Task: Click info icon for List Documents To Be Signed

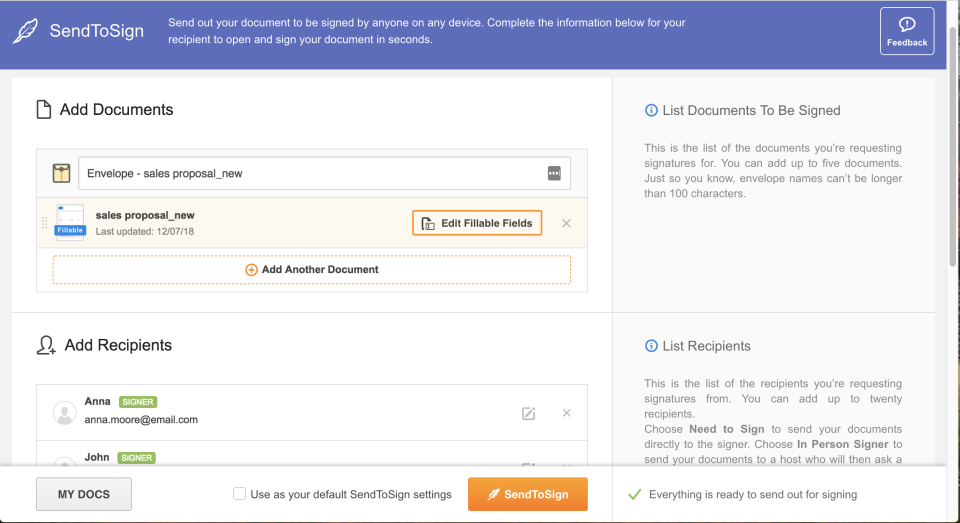Action: point(651,110)
